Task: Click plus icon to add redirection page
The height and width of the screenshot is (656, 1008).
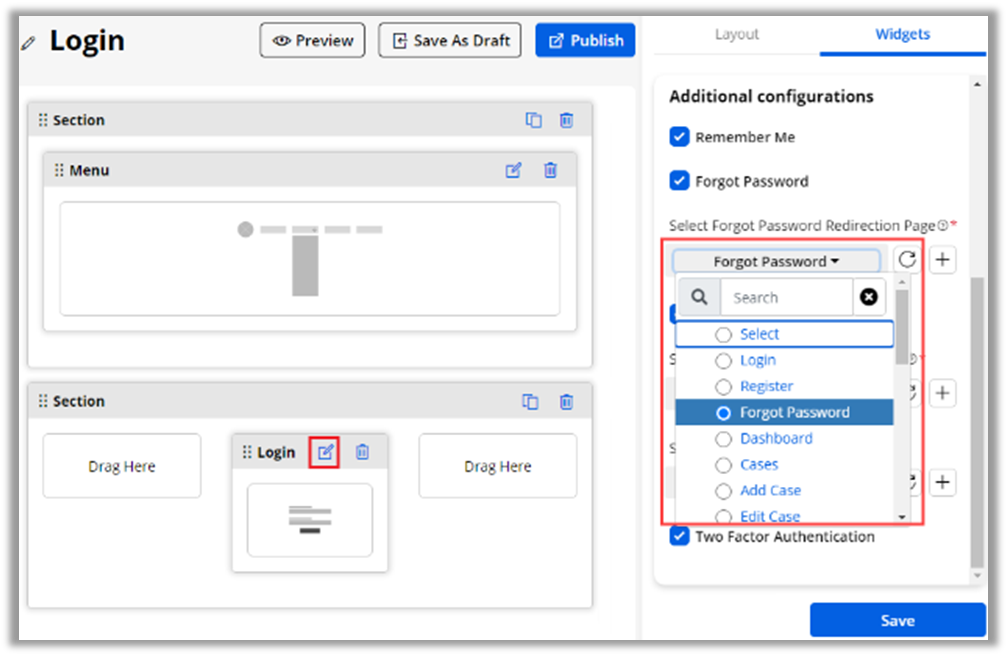Action: 942,260
